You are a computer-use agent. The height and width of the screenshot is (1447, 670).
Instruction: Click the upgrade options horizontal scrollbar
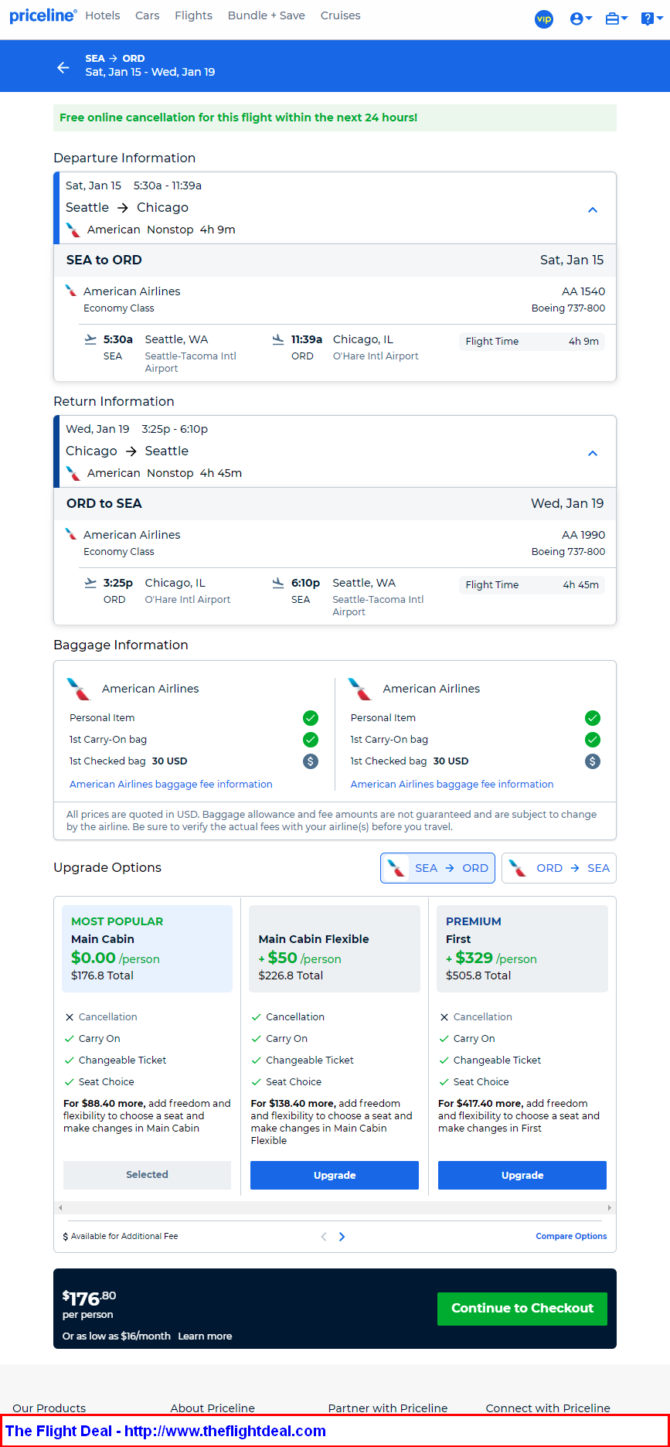334,1208
